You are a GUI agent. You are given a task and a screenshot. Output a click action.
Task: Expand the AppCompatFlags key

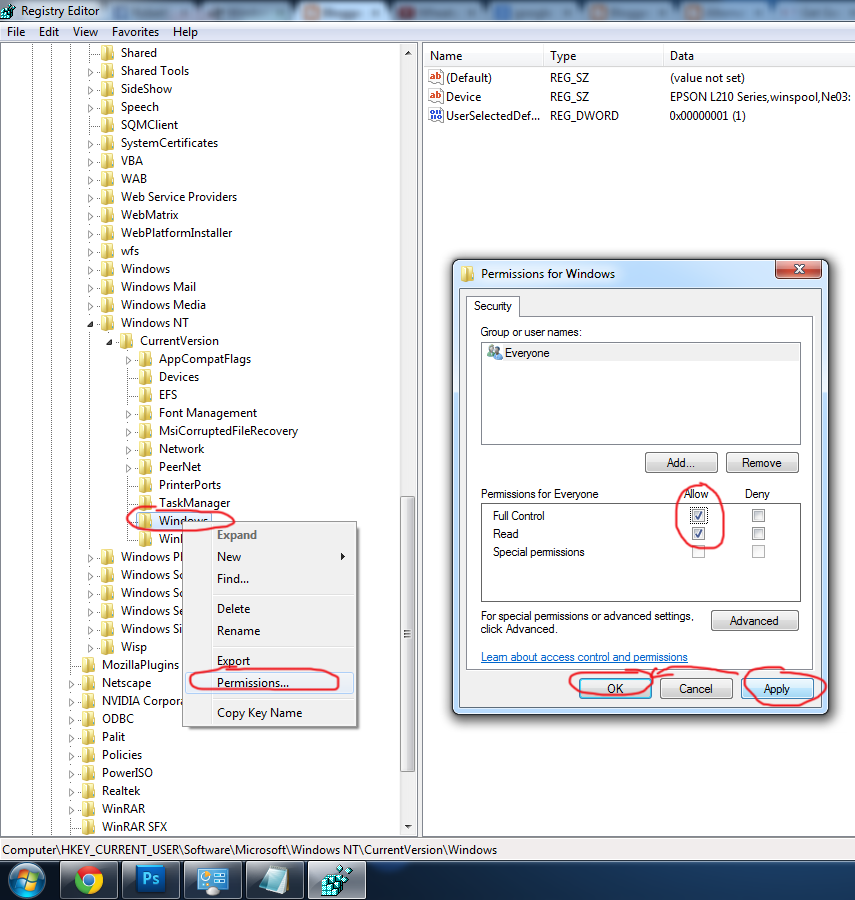pyautogui.click(x=129, y=360)
